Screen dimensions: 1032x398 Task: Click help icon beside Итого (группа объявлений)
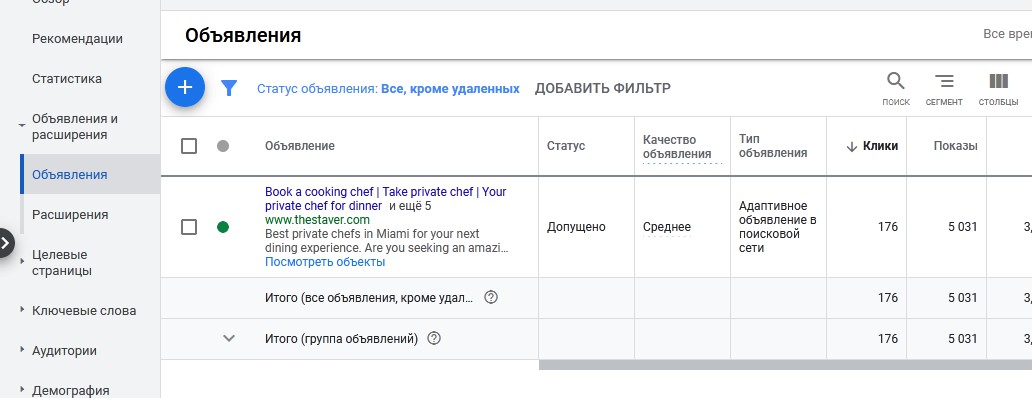point(434,339)
